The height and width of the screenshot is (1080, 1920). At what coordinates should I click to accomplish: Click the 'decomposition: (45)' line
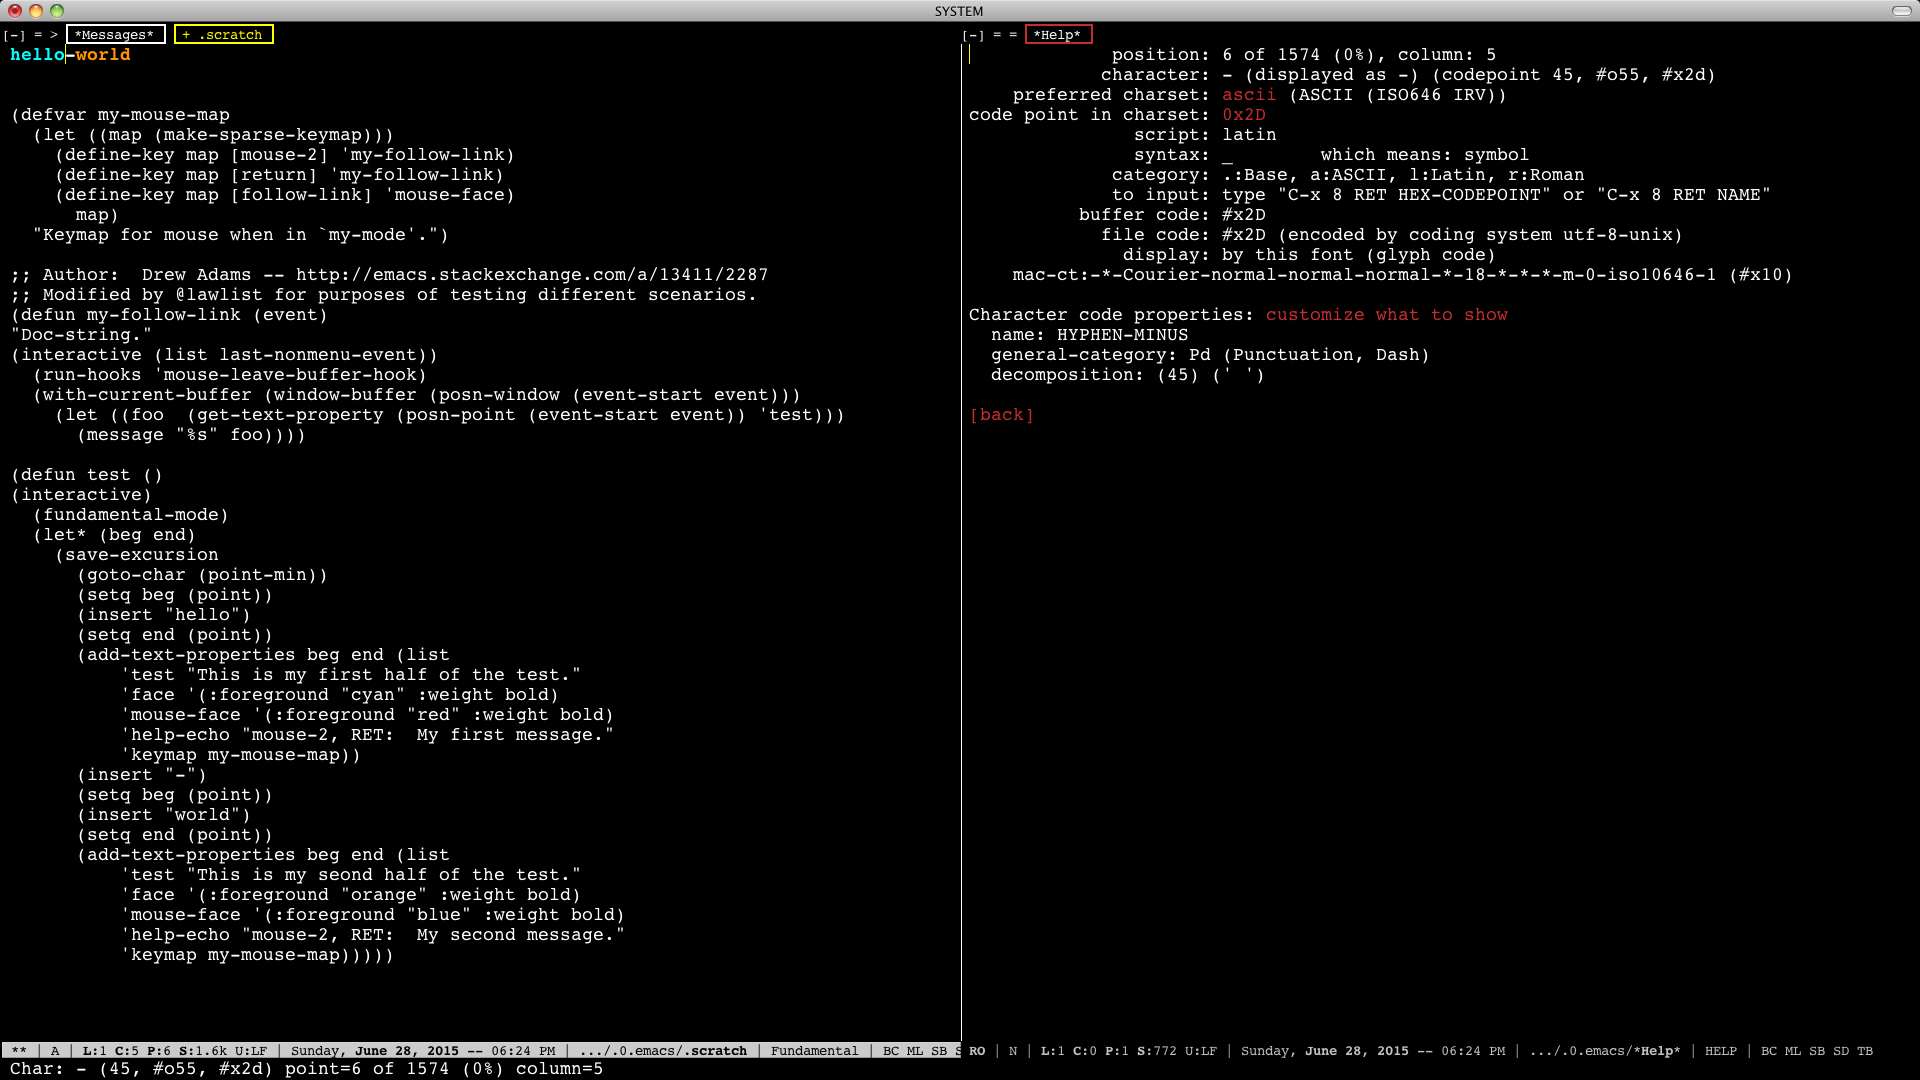(x=1127, y=375)
